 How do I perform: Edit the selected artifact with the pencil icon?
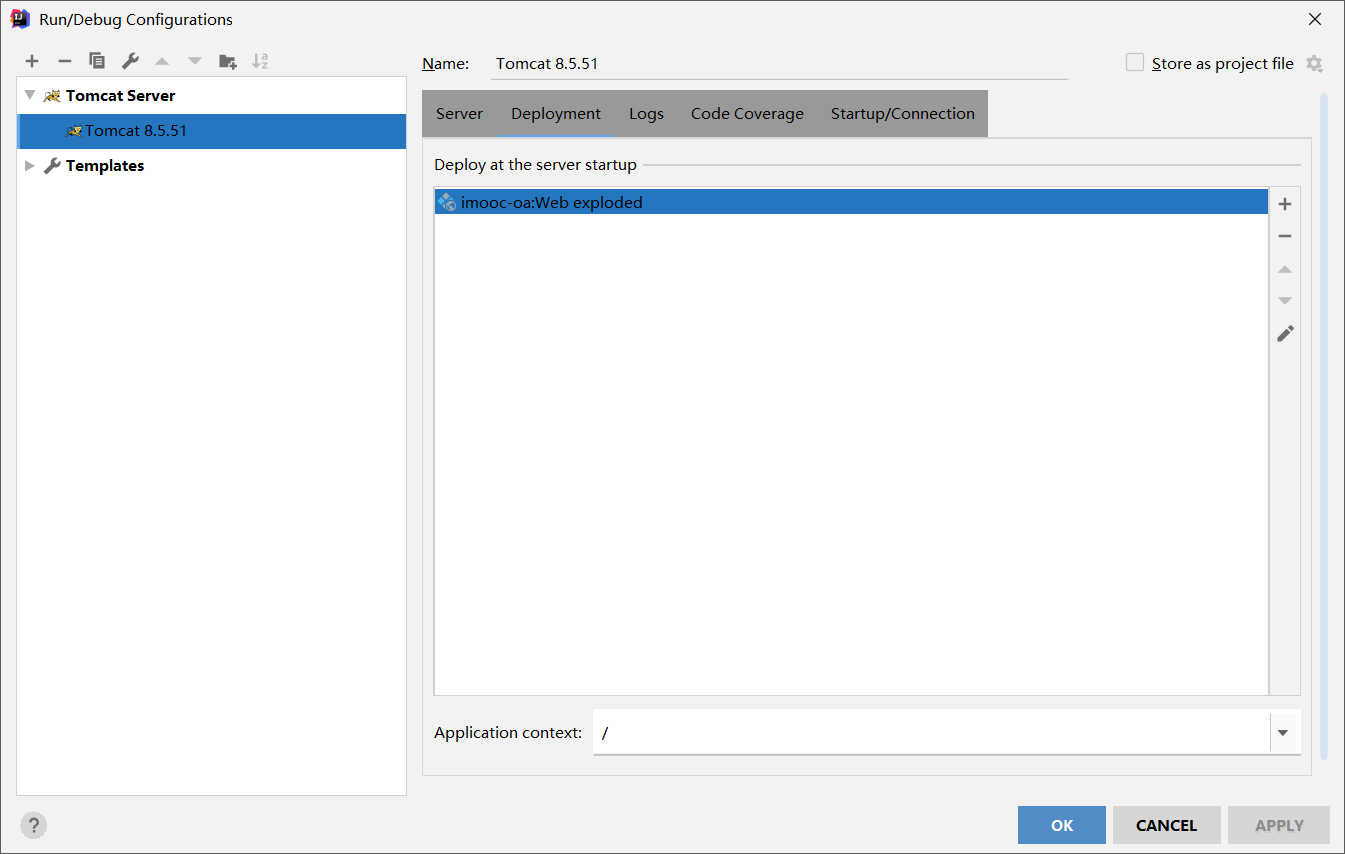coord(1285,334)
